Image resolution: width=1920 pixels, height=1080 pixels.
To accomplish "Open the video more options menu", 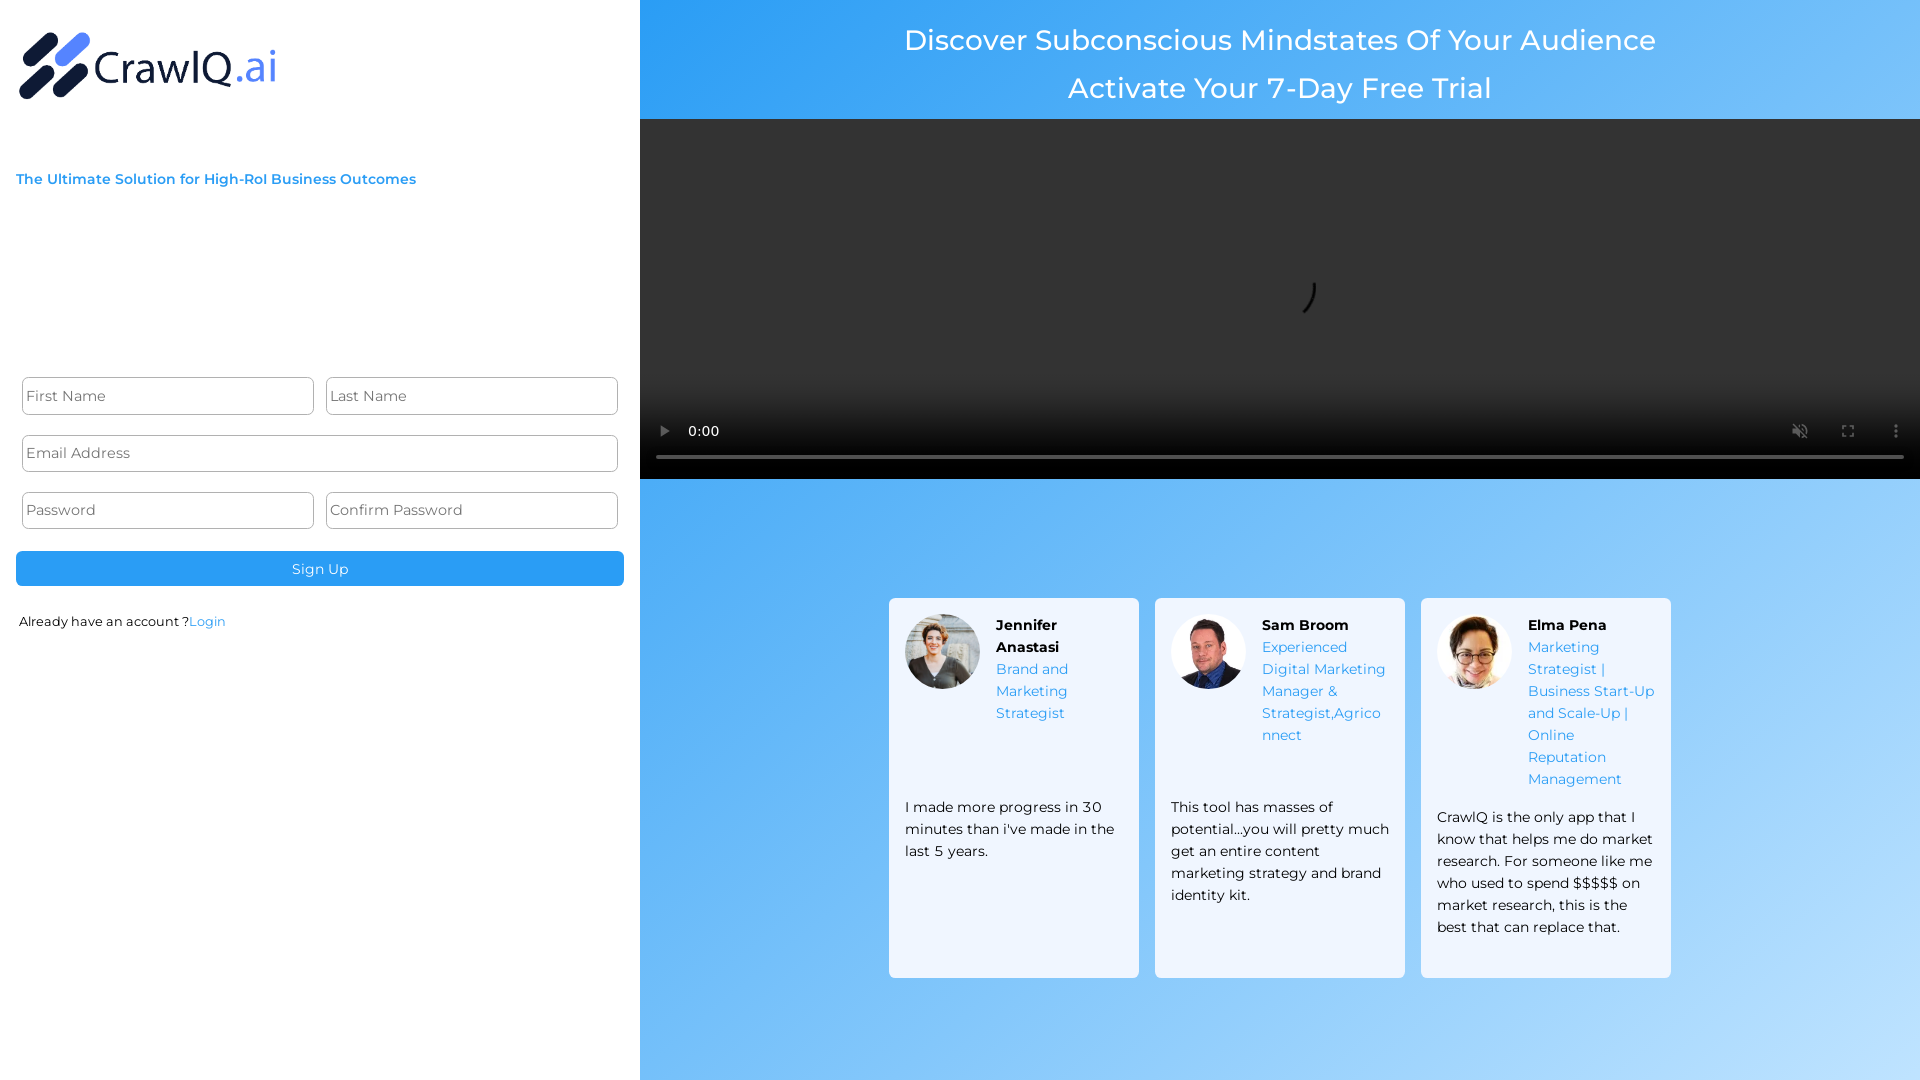I will tap(1896, 431).
